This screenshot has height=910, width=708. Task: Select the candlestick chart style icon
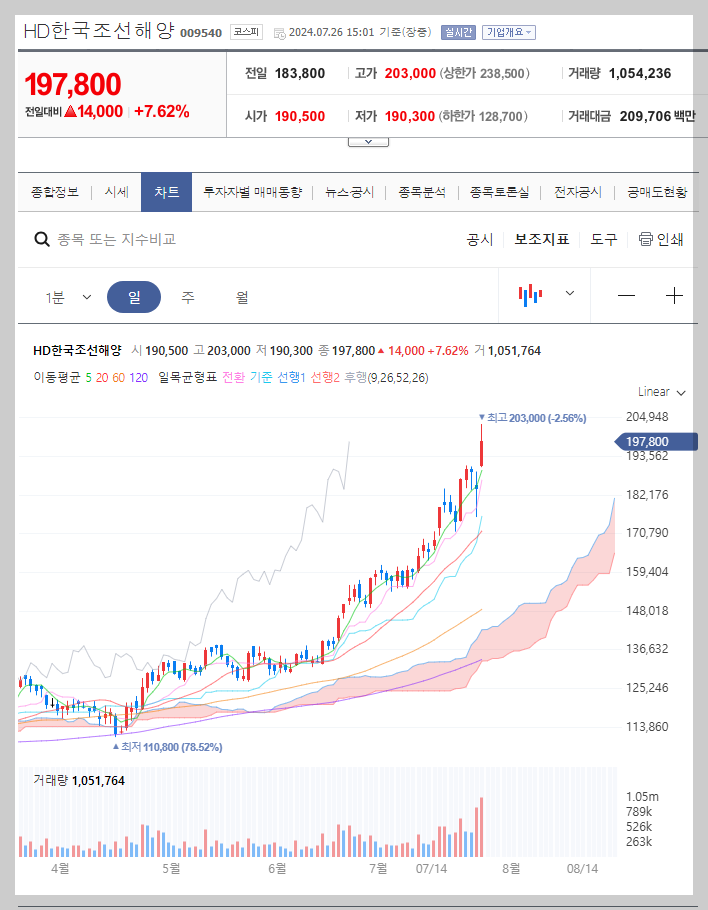pos(530,294)
